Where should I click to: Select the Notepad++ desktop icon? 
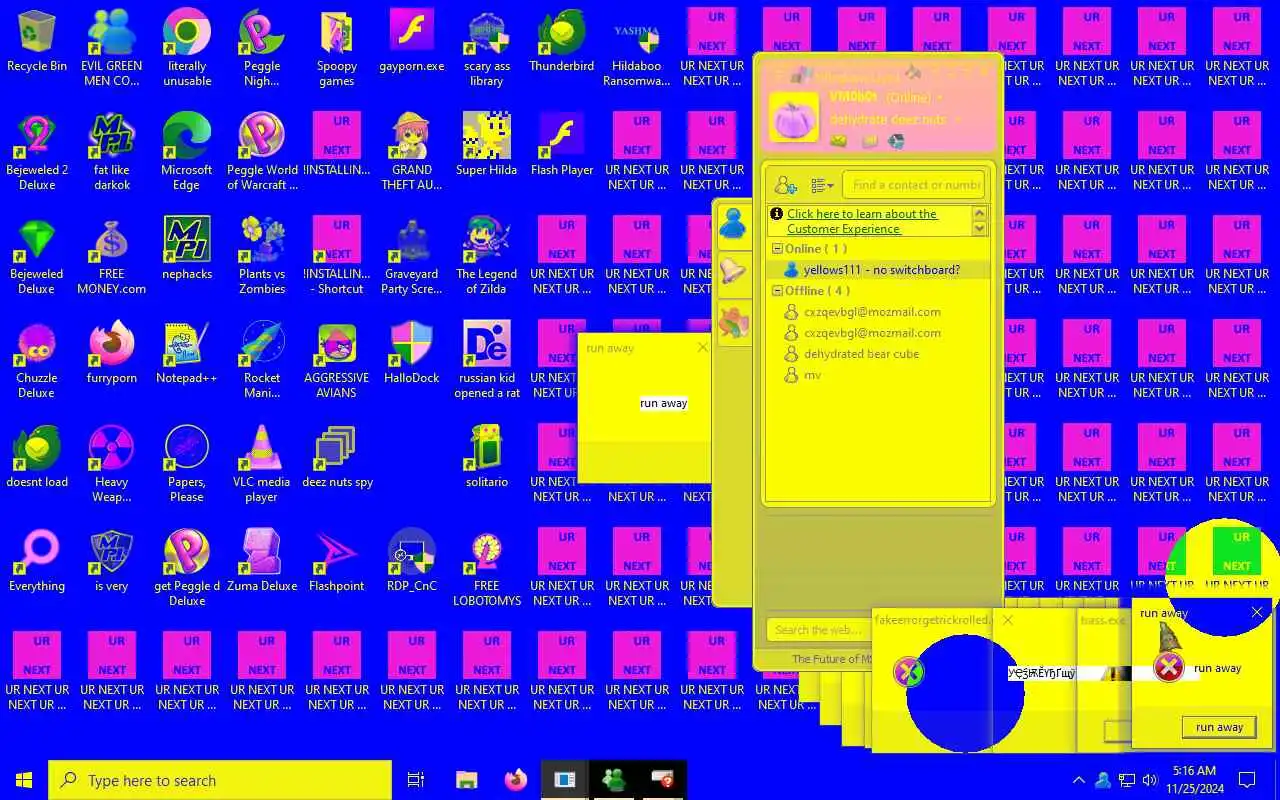187,354
